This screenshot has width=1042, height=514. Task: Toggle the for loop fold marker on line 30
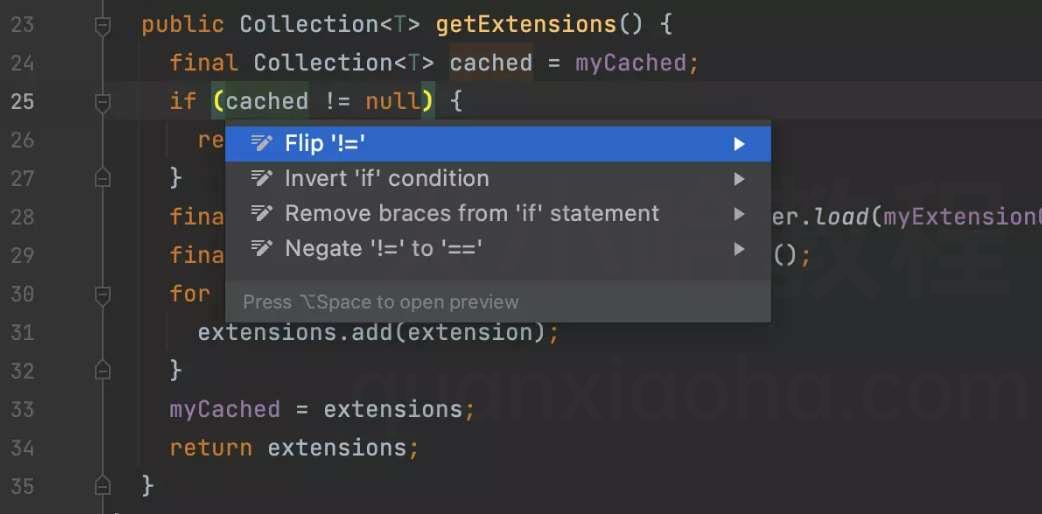[102, 295]
